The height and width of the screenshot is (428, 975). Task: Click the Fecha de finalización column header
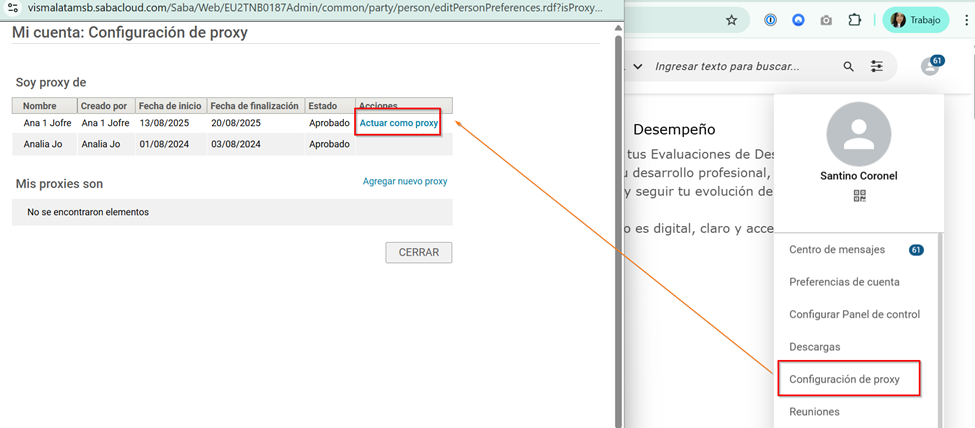[256, 106]
